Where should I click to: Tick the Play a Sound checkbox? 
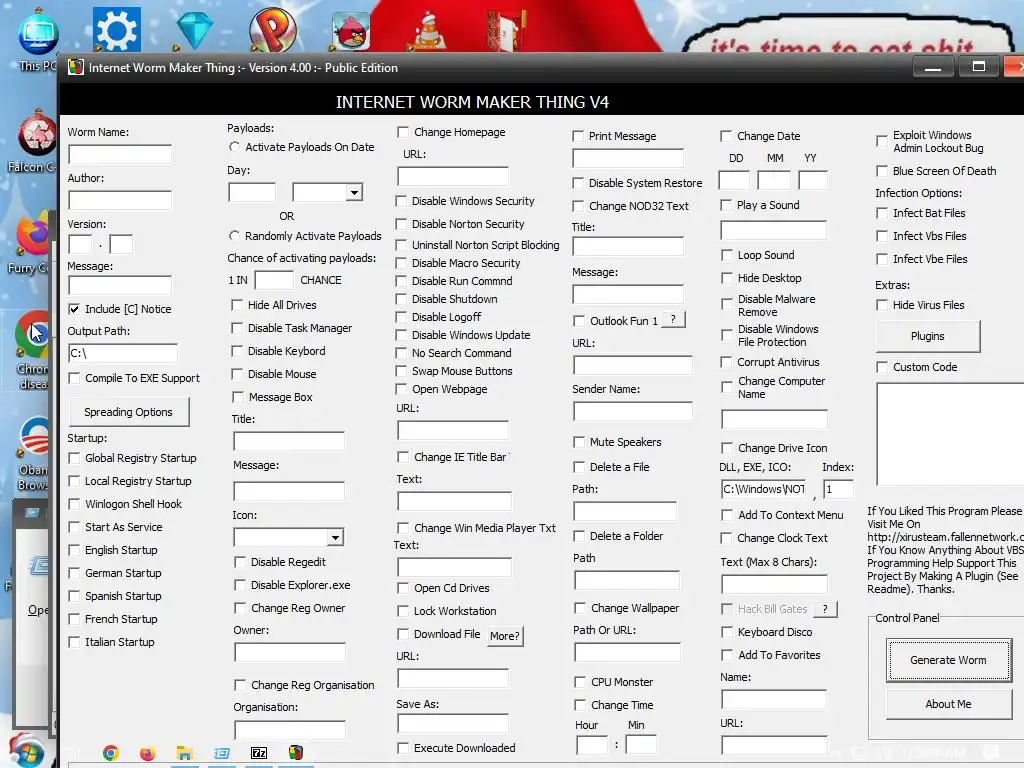(x=726, y=205)
